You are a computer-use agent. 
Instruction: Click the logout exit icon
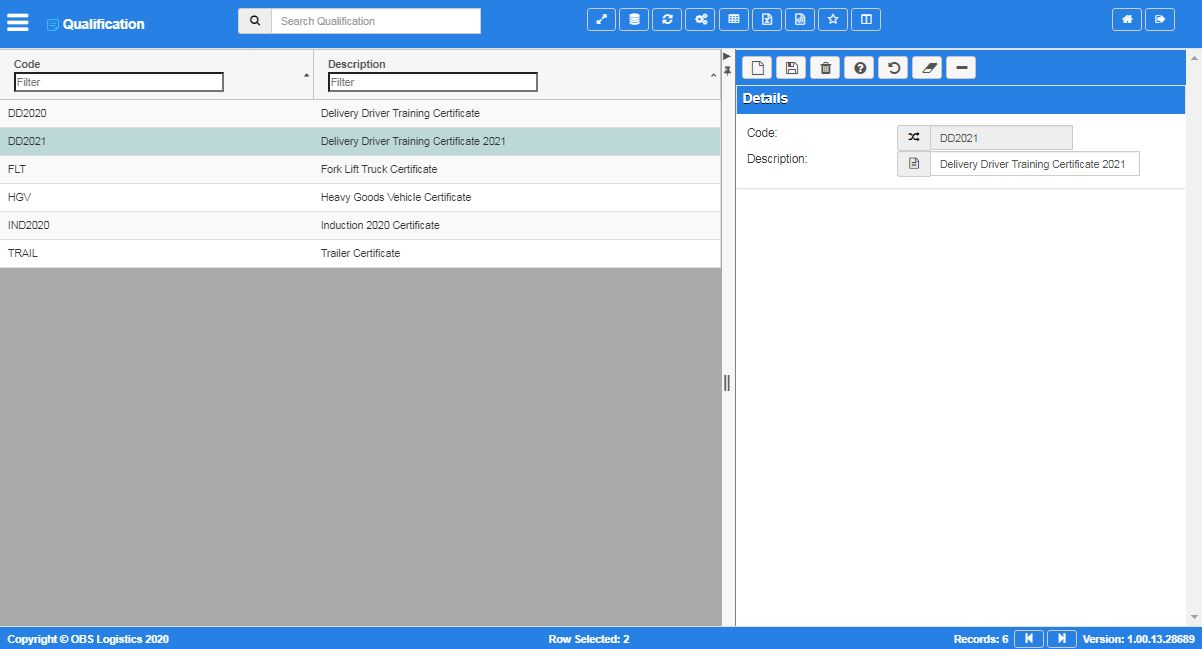point(1160,19)
